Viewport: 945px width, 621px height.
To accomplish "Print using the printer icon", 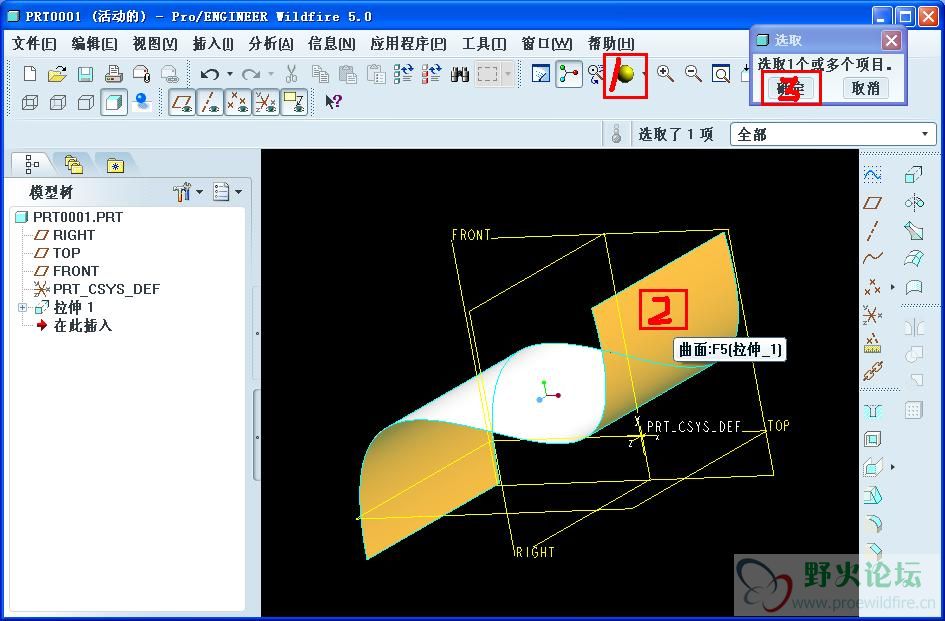I will (113, 74).
